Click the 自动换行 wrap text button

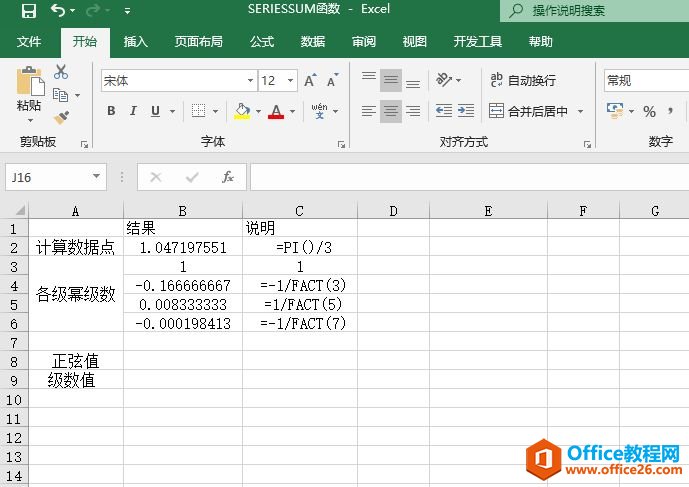click(x=522, y=81)
